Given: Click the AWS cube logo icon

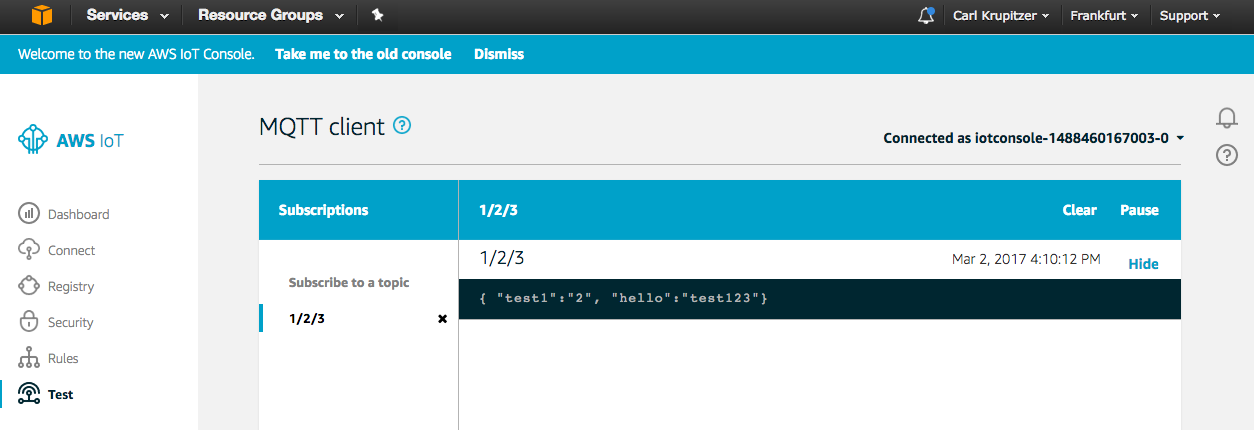Looking at the screenshot, I should pos(41,16).
